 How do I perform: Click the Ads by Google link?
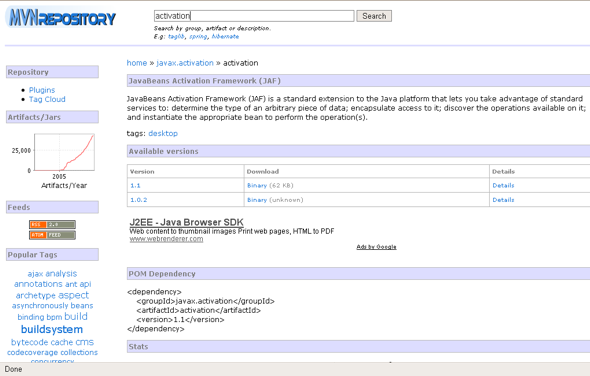(376, 247)
